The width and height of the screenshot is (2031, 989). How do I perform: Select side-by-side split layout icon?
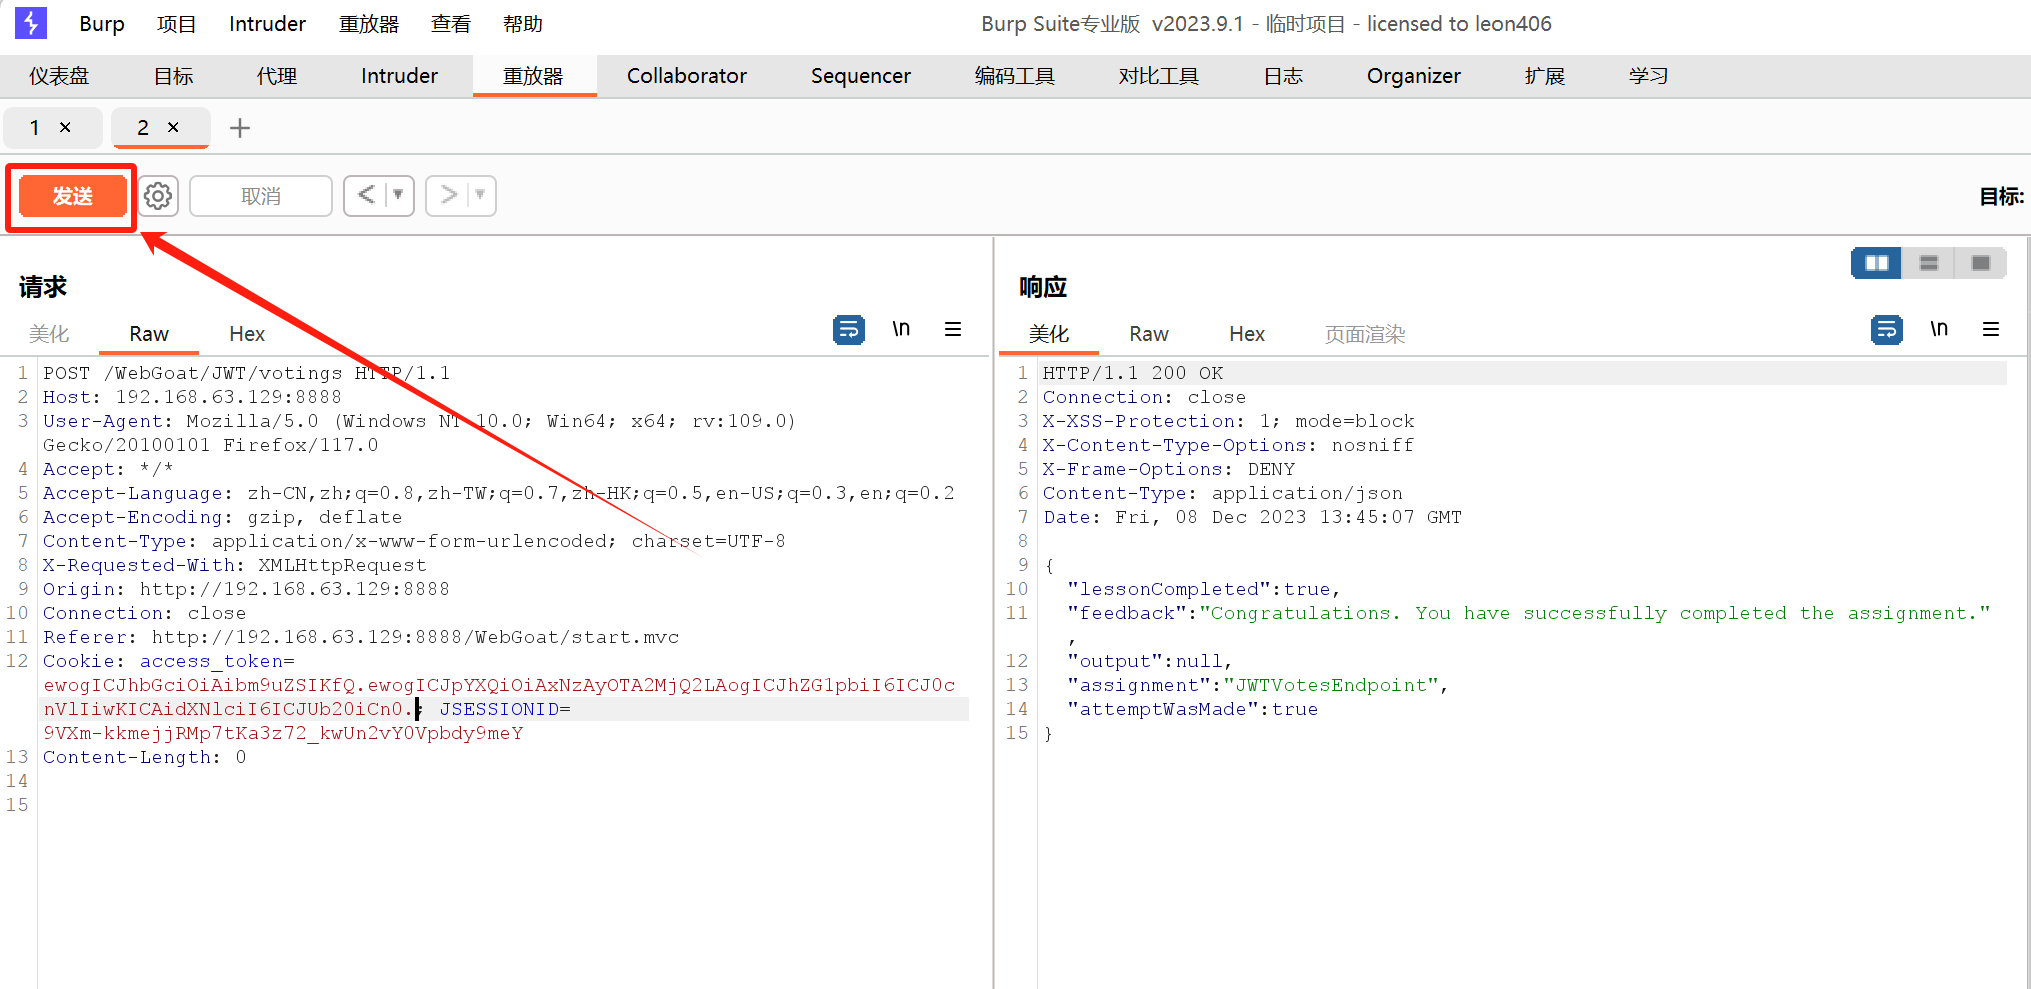[1876, 263]
